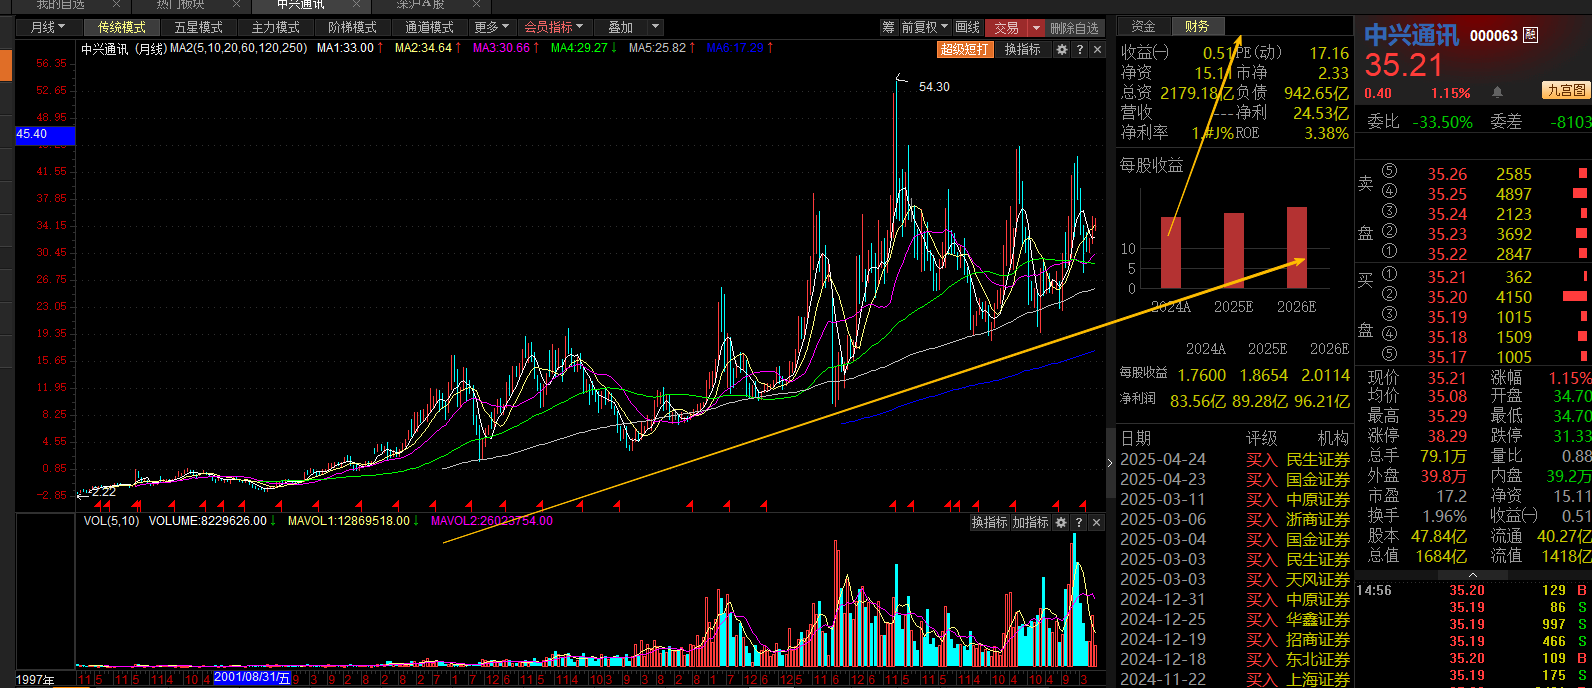
Task: Click the 2024-12-18 东北证券 rating row
Action: pyautogui.click(x=1235, y=660)
